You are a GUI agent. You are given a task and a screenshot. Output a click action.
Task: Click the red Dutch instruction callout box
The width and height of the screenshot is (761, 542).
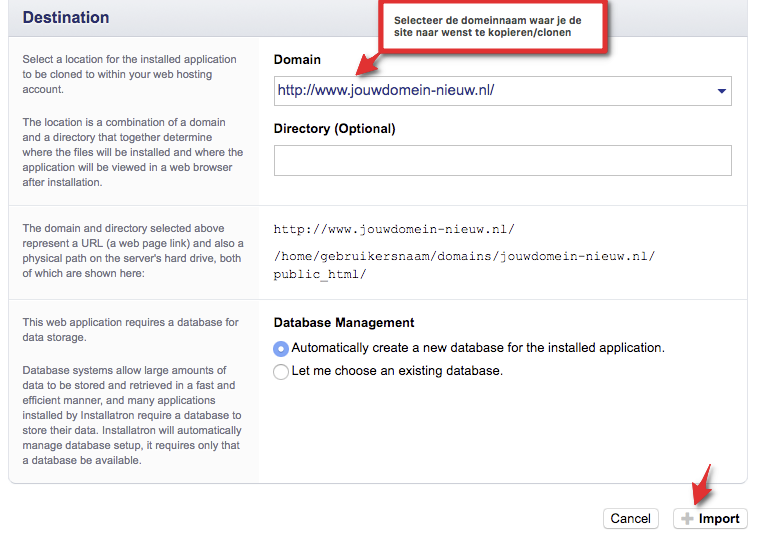click(x=495, y=27)
